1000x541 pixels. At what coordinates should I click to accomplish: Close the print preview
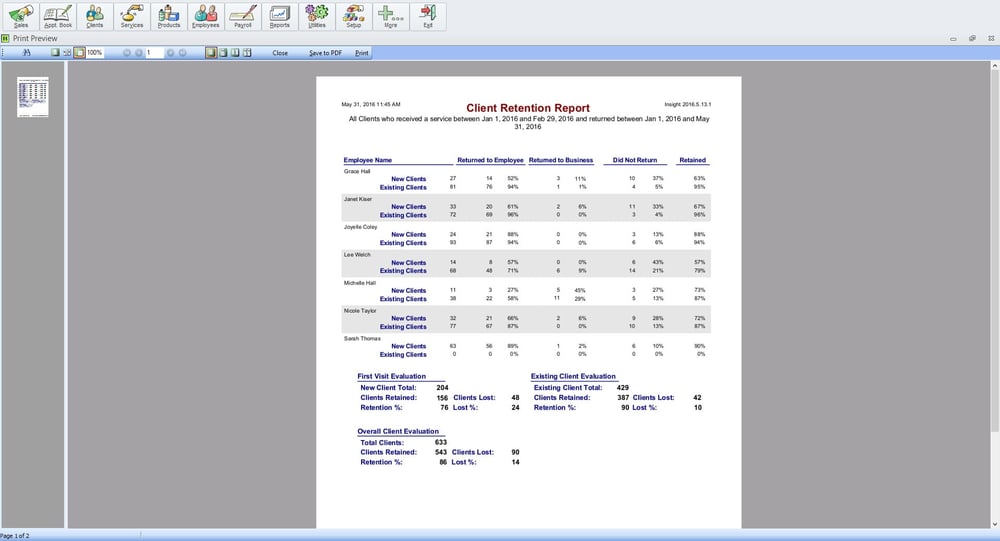(x=280, y=53)
